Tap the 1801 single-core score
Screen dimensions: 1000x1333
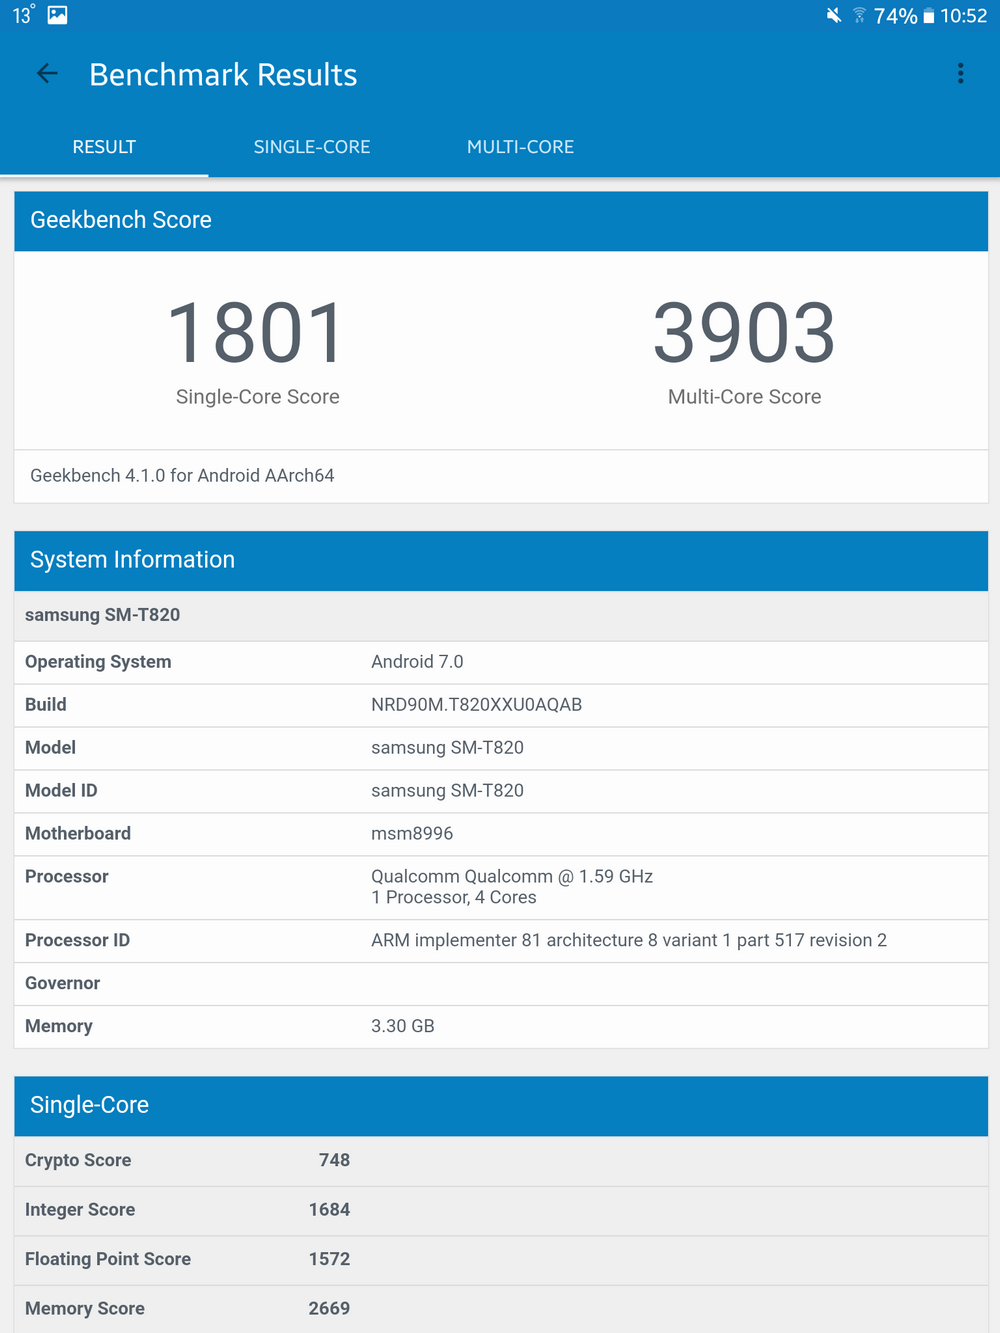(257, 333)
